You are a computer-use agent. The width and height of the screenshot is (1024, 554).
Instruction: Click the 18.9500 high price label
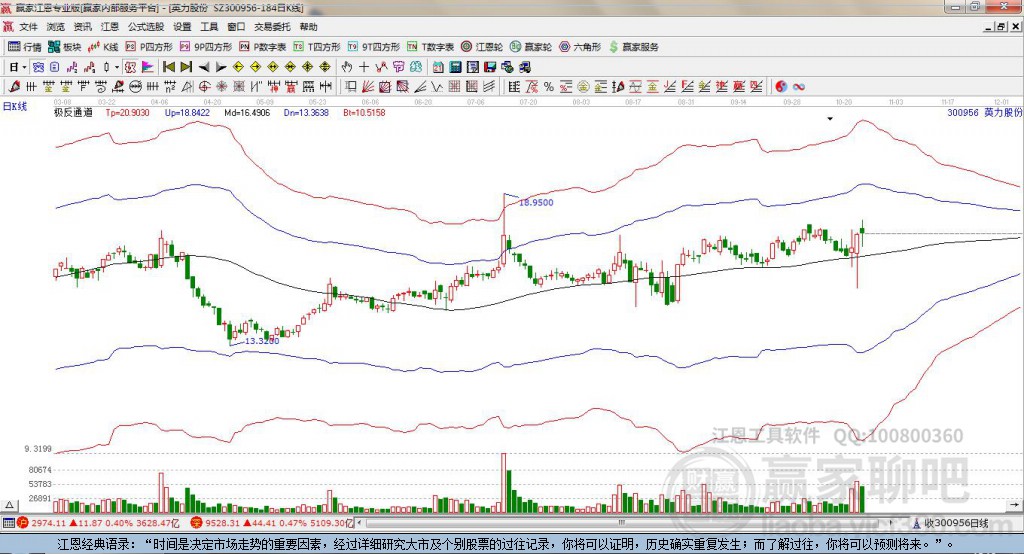click(536, 203)
